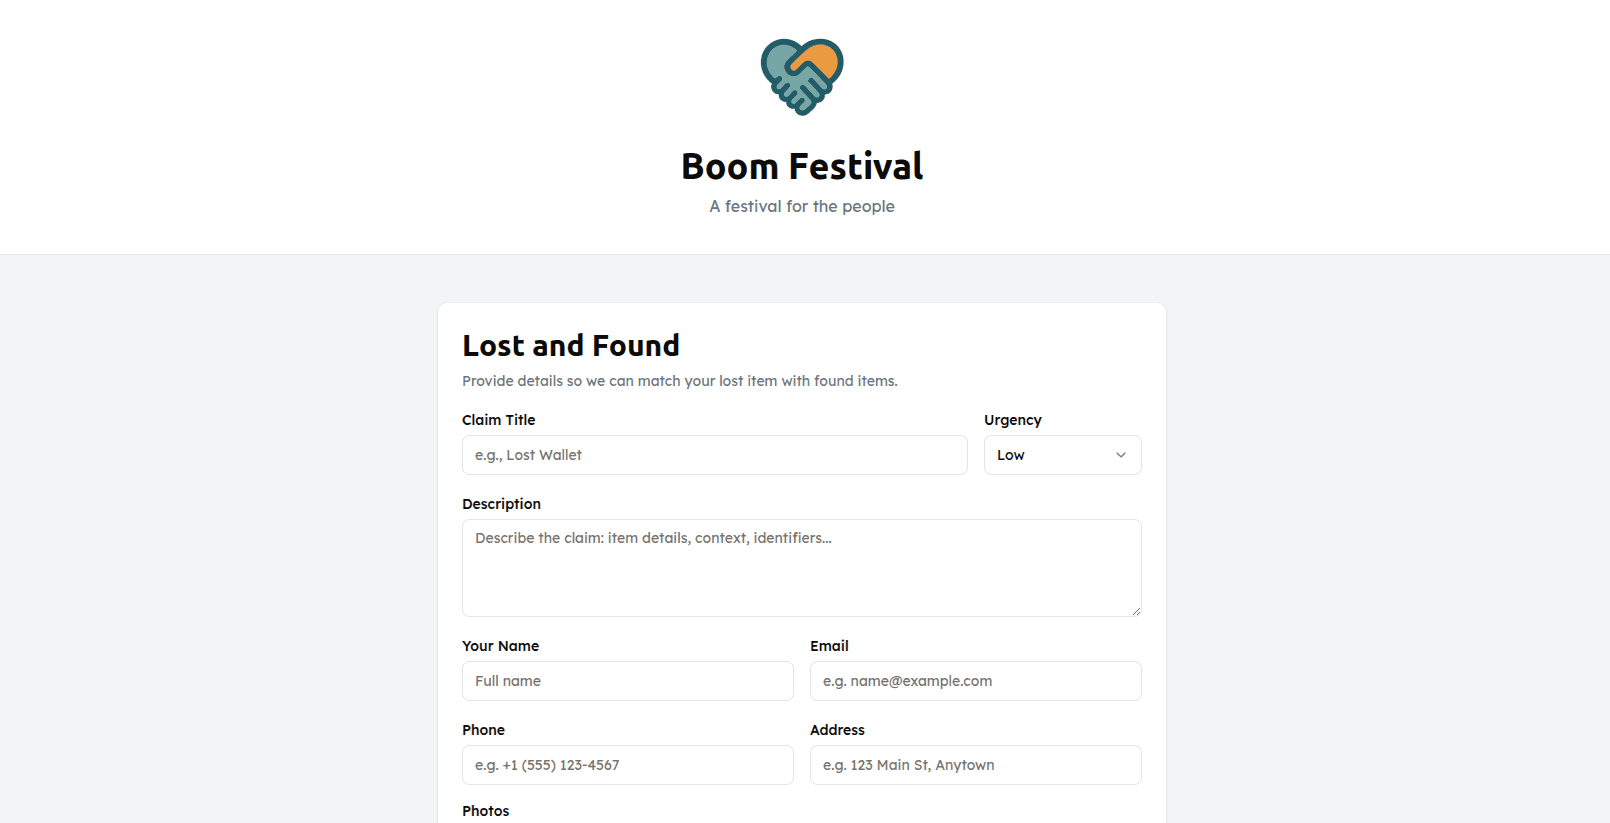Click the Email field placeholder text
Viewport: 1610px width, 823px height.
pos(906,681)
